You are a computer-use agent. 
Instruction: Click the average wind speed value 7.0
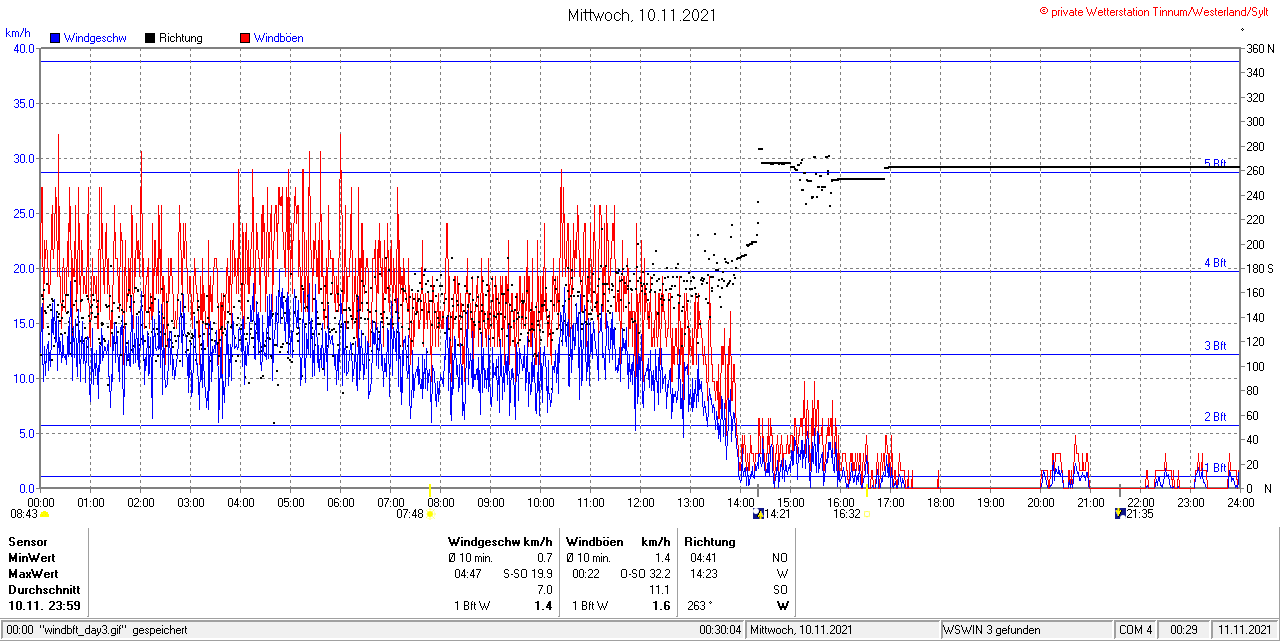click(544, 590)
